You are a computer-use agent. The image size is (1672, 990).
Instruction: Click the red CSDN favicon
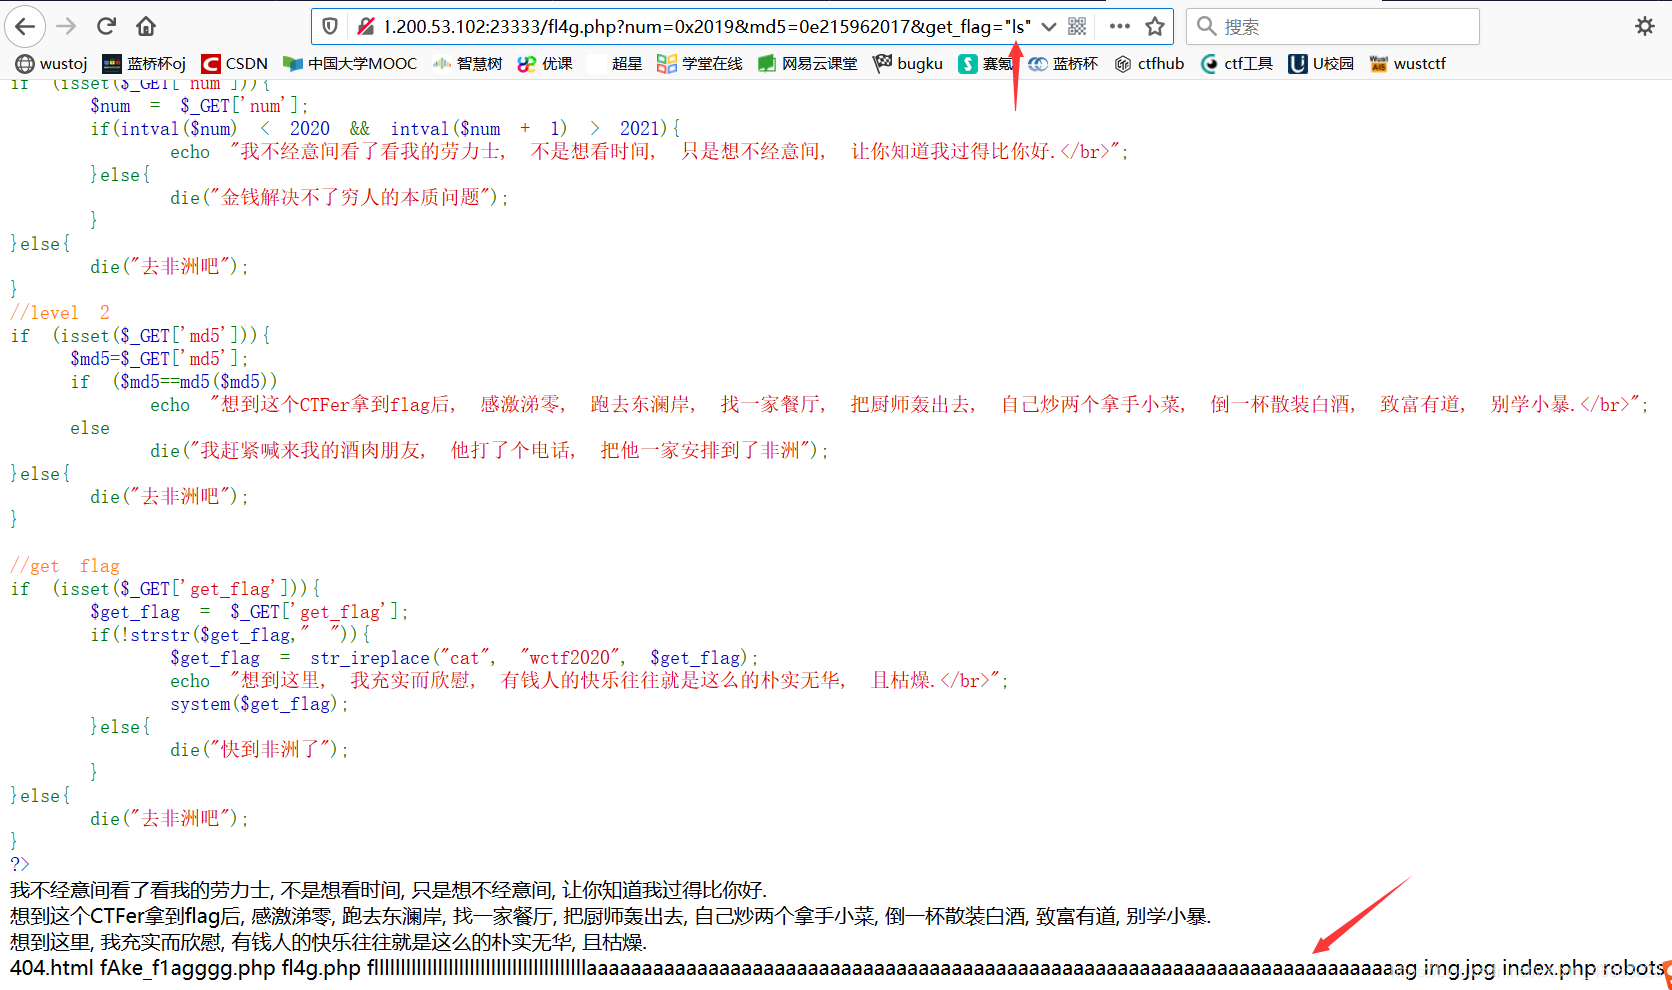pyautogui.click(x=211, y=64)
